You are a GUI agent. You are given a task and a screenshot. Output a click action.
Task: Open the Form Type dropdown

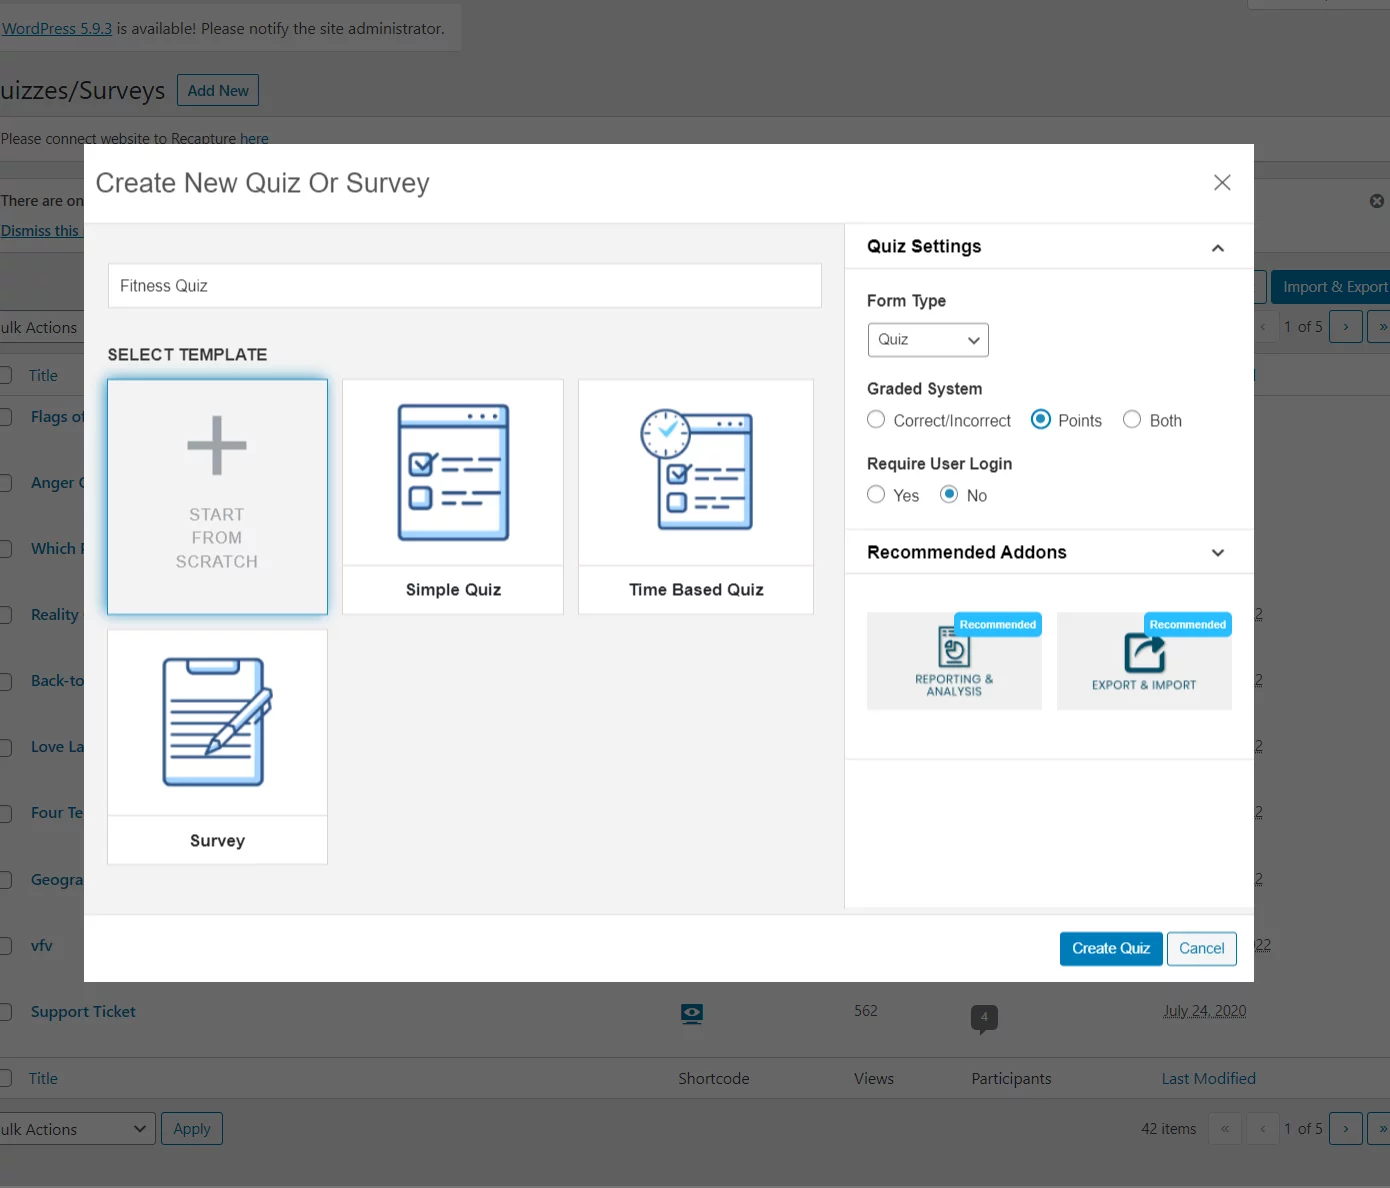pos(928,340)
